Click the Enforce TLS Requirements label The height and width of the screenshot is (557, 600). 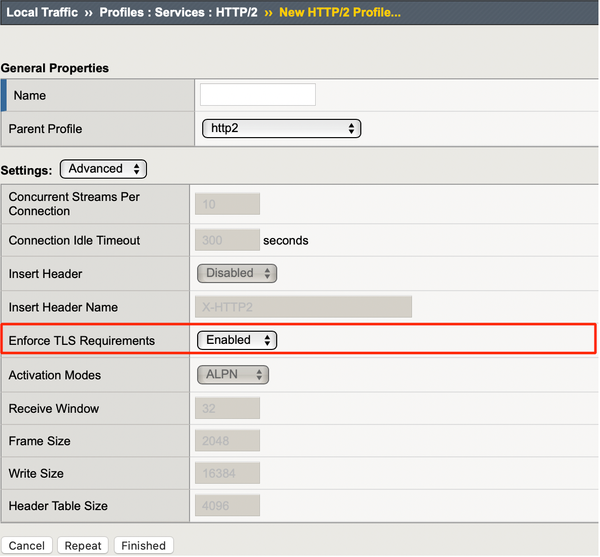point(82,341)
